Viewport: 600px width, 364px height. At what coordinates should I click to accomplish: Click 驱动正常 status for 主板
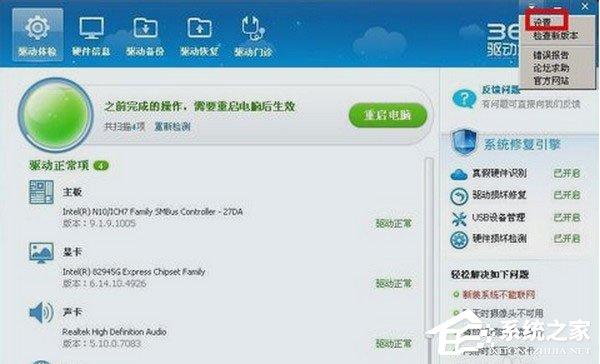coord(393,224)
